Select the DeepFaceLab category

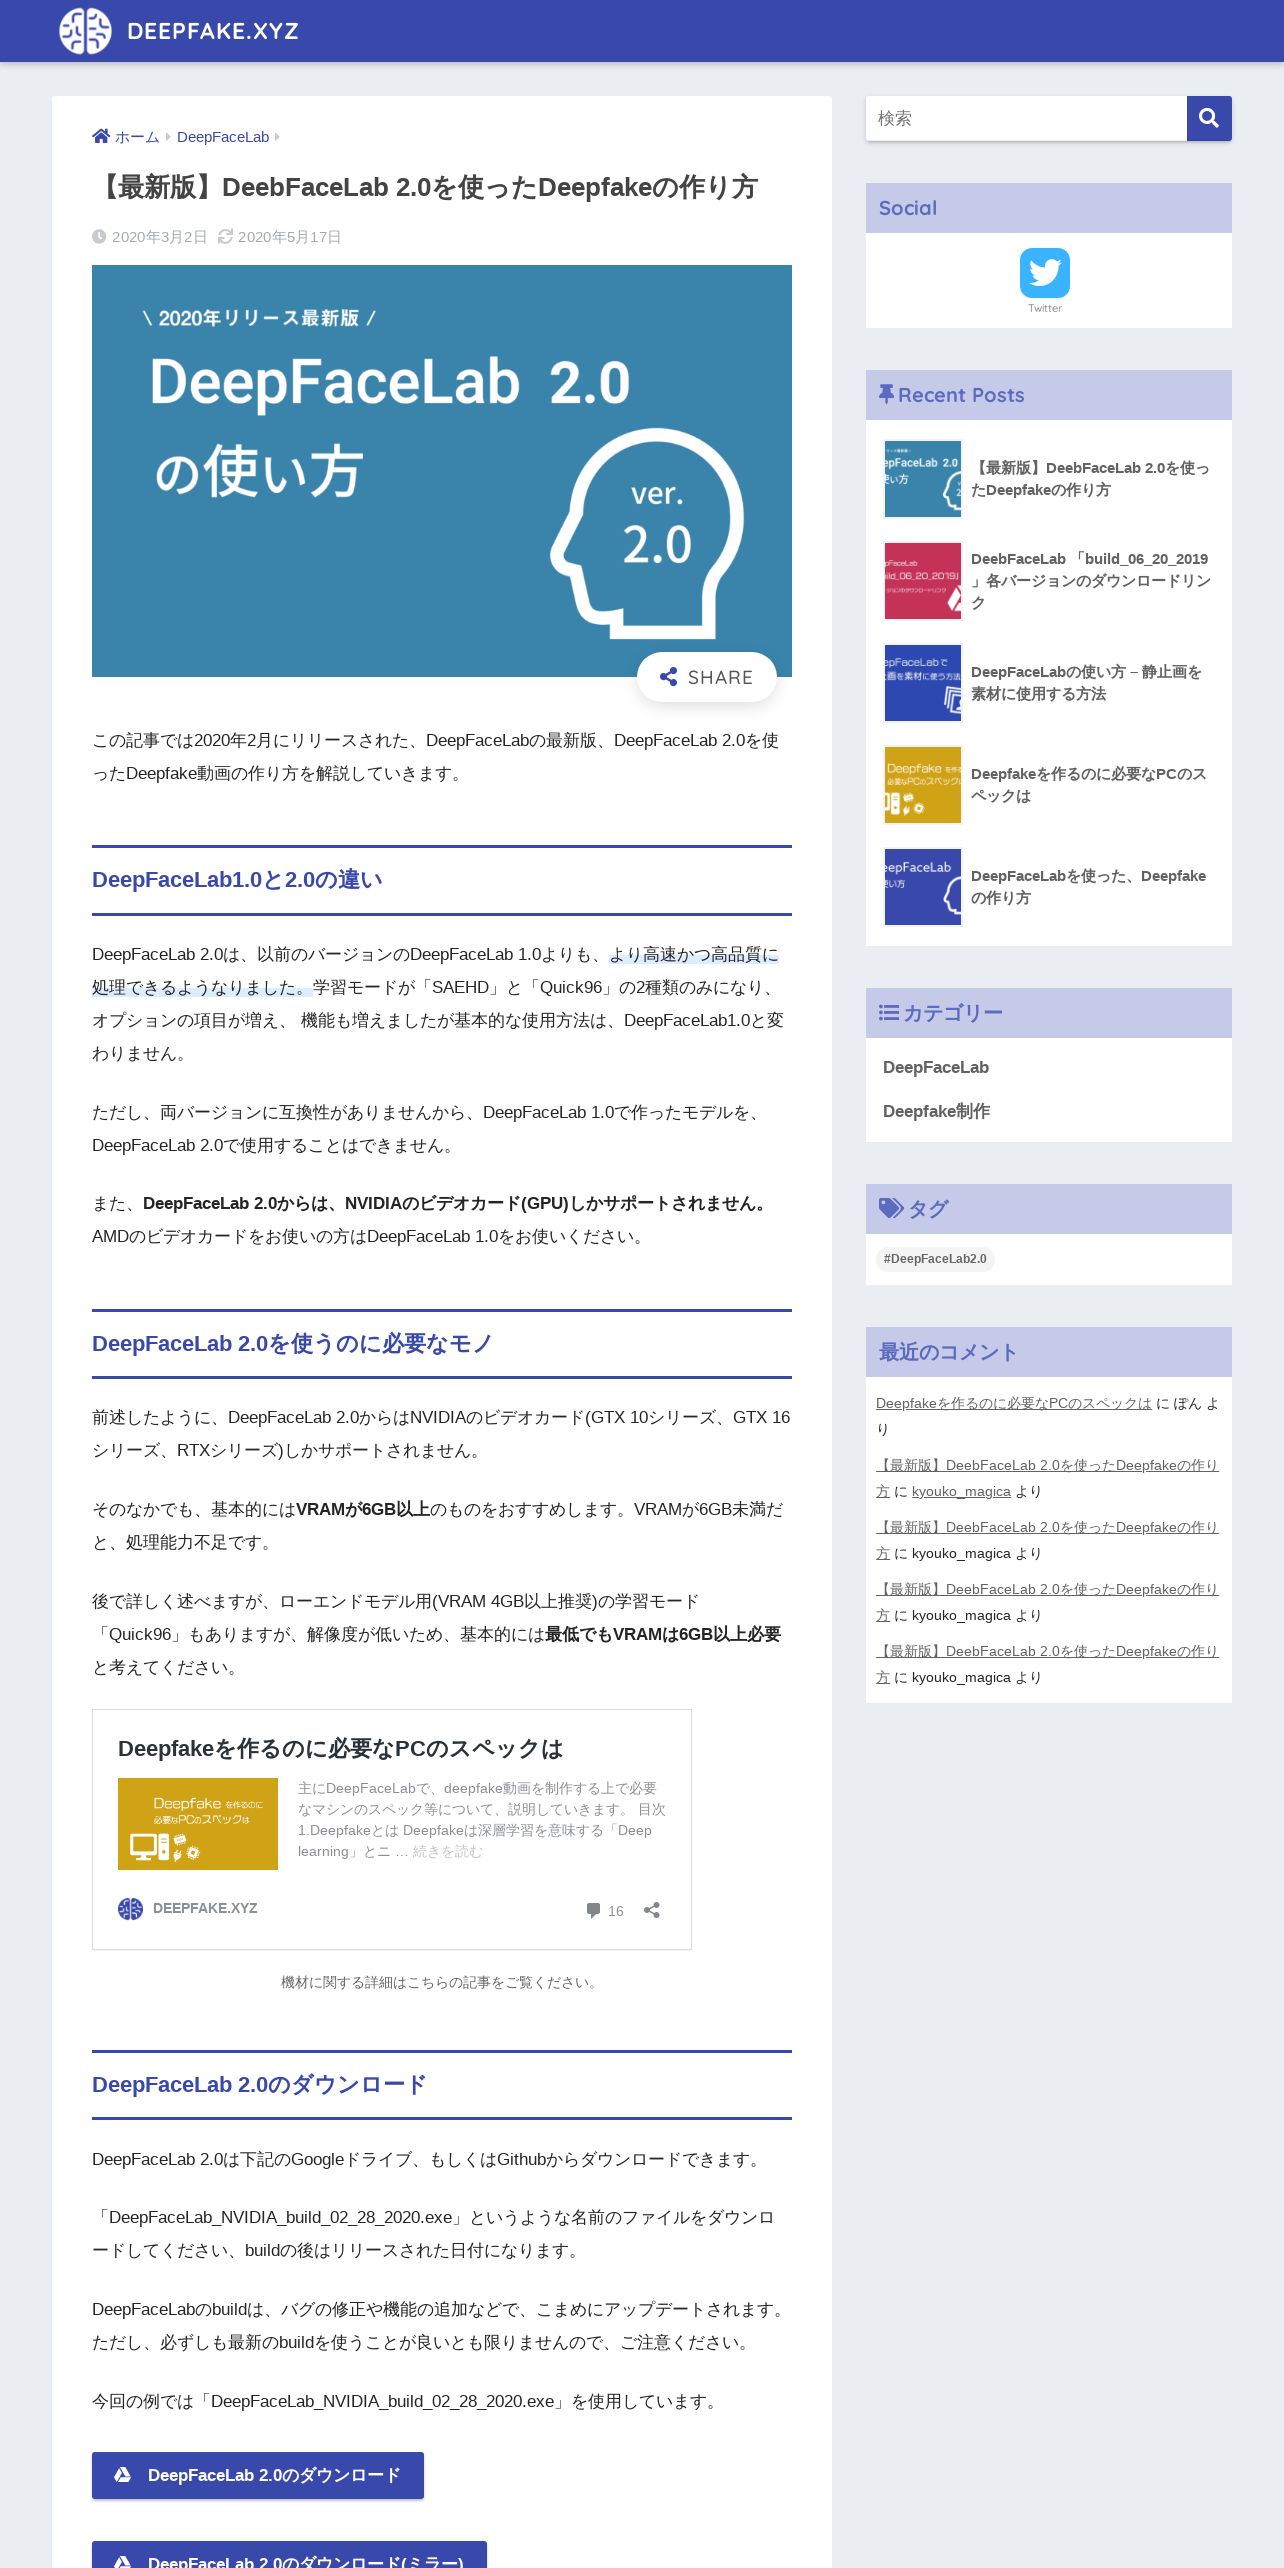point(936,1067)
